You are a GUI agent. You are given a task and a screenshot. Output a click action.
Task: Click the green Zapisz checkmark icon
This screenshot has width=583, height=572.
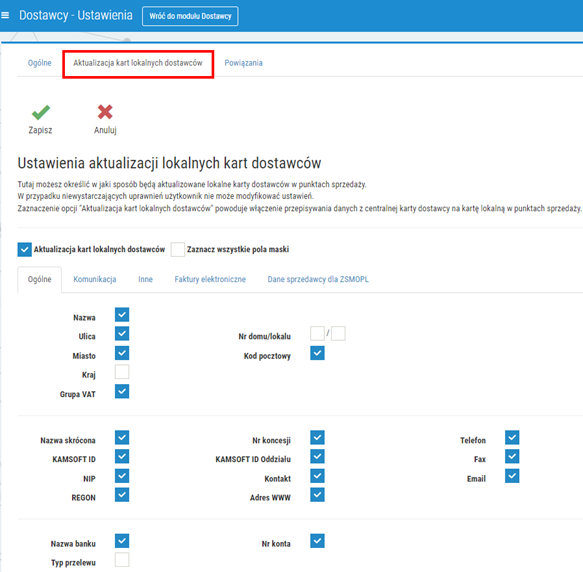click(41, 112)
